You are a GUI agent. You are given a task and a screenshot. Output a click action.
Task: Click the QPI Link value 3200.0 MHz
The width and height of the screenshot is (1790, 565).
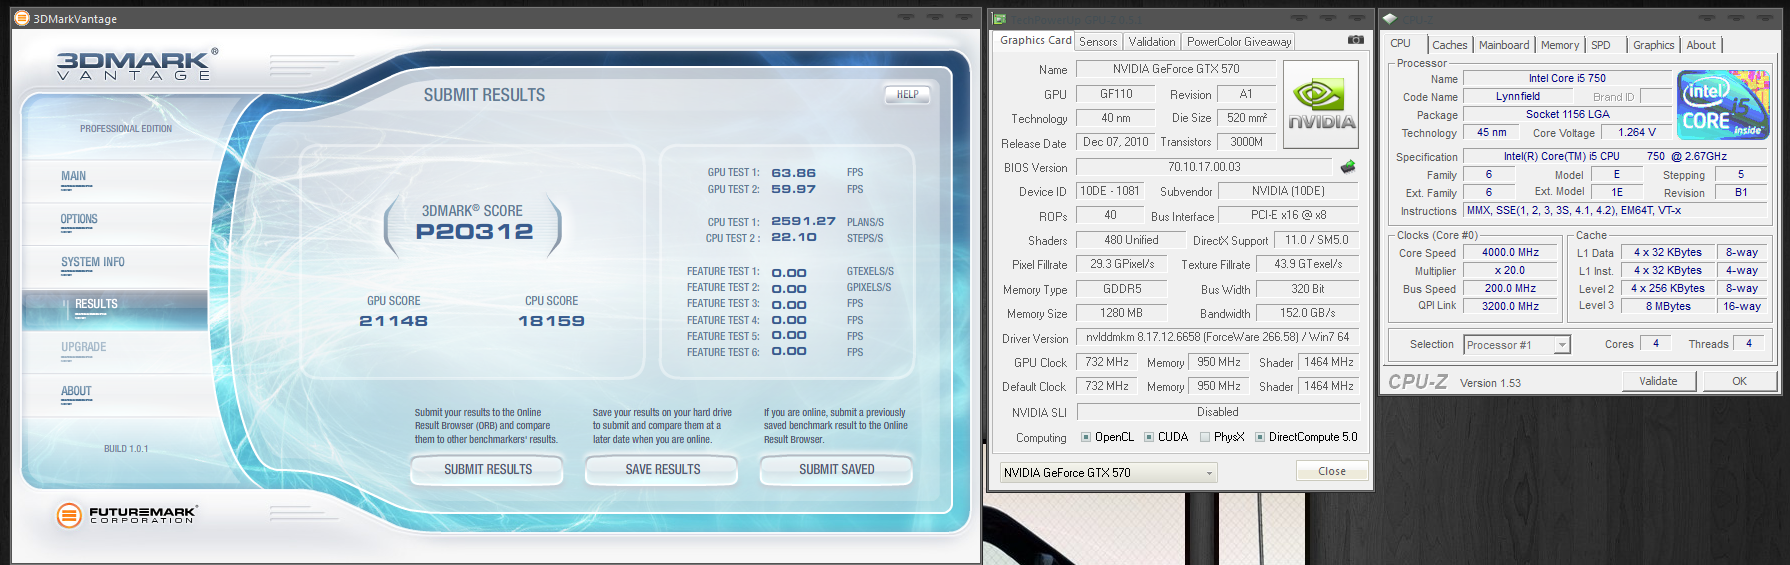pyautogui.click(x=1510, y=306)
